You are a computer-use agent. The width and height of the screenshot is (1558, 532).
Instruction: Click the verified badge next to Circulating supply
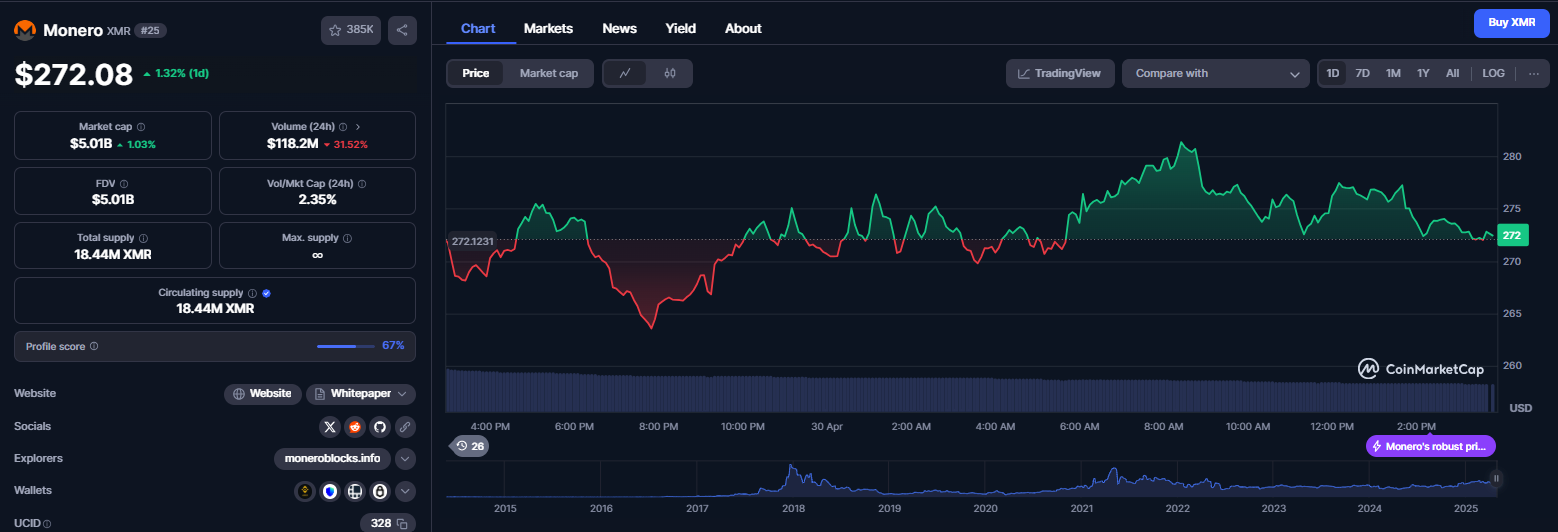(x=266, y=293)
